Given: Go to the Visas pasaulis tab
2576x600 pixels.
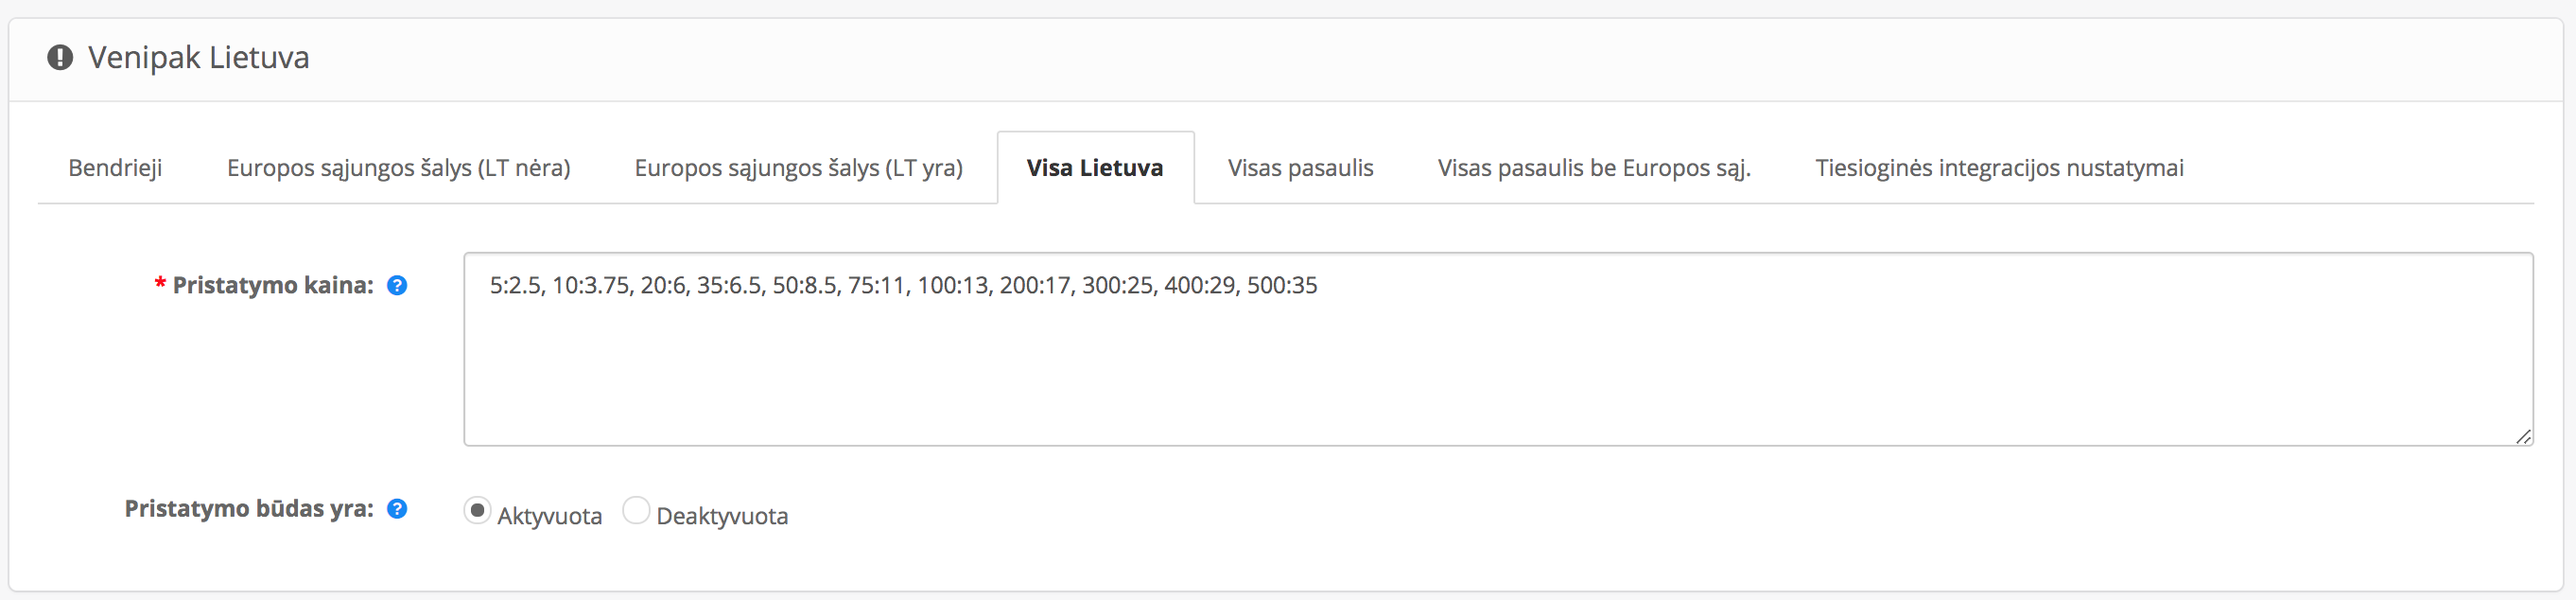Looking at the screenshot, I should tap(1301, 168).
